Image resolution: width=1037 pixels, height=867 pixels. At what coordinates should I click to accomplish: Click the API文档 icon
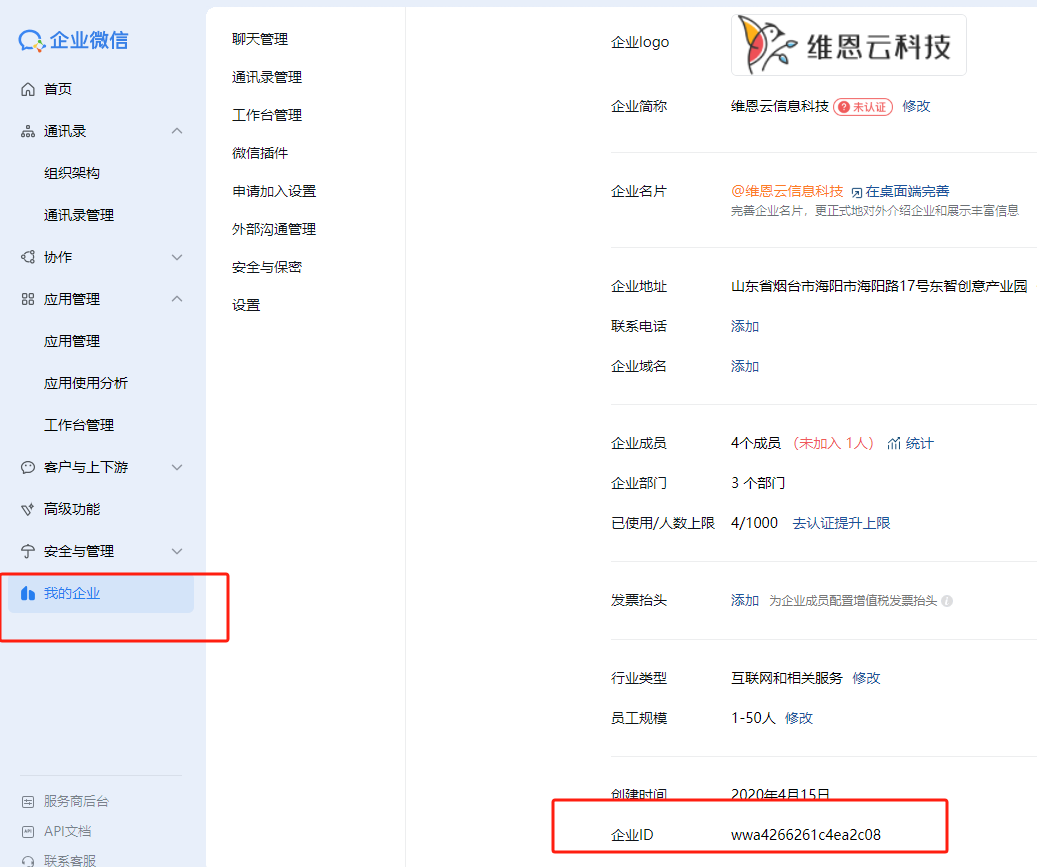[28, 831]
